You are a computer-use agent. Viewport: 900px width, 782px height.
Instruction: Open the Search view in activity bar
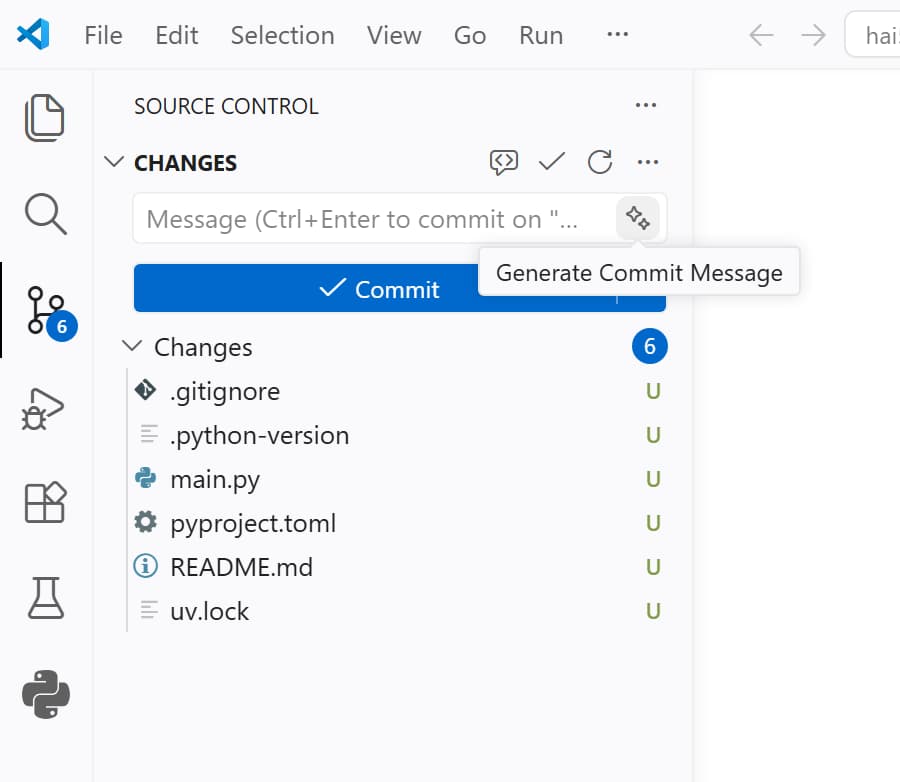(45, 213)
